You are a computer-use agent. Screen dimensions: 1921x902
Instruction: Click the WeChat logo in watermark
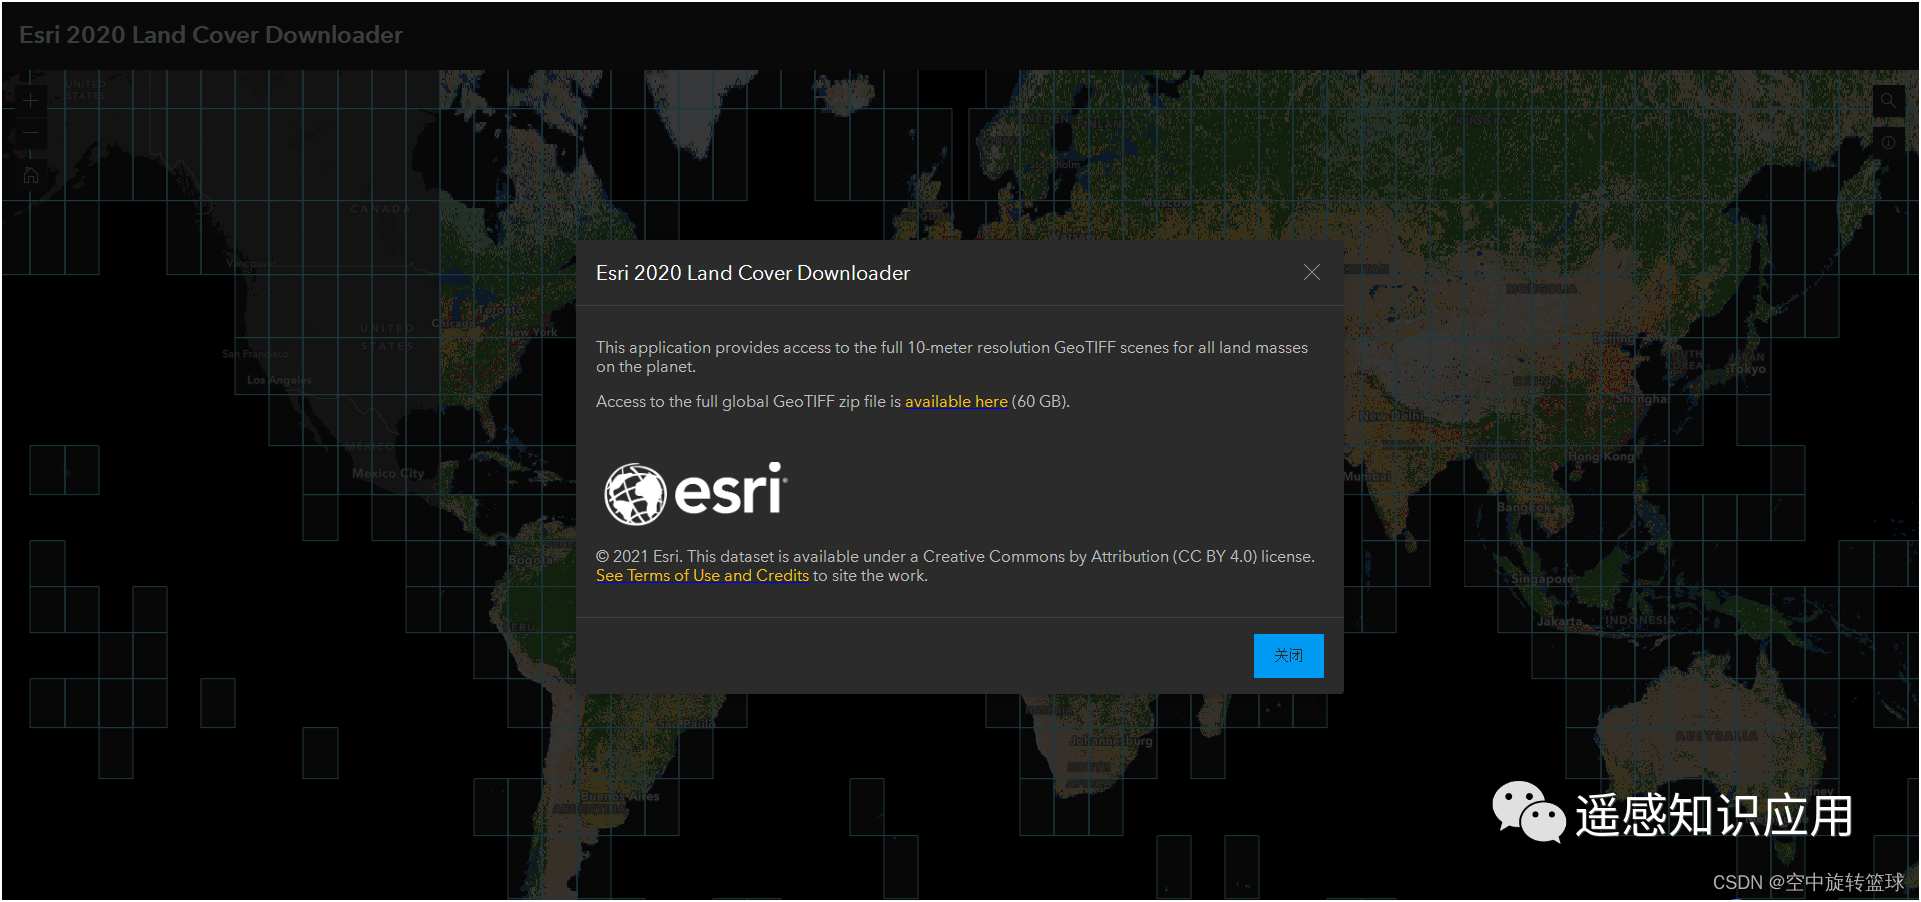(x=1527, y=812)
